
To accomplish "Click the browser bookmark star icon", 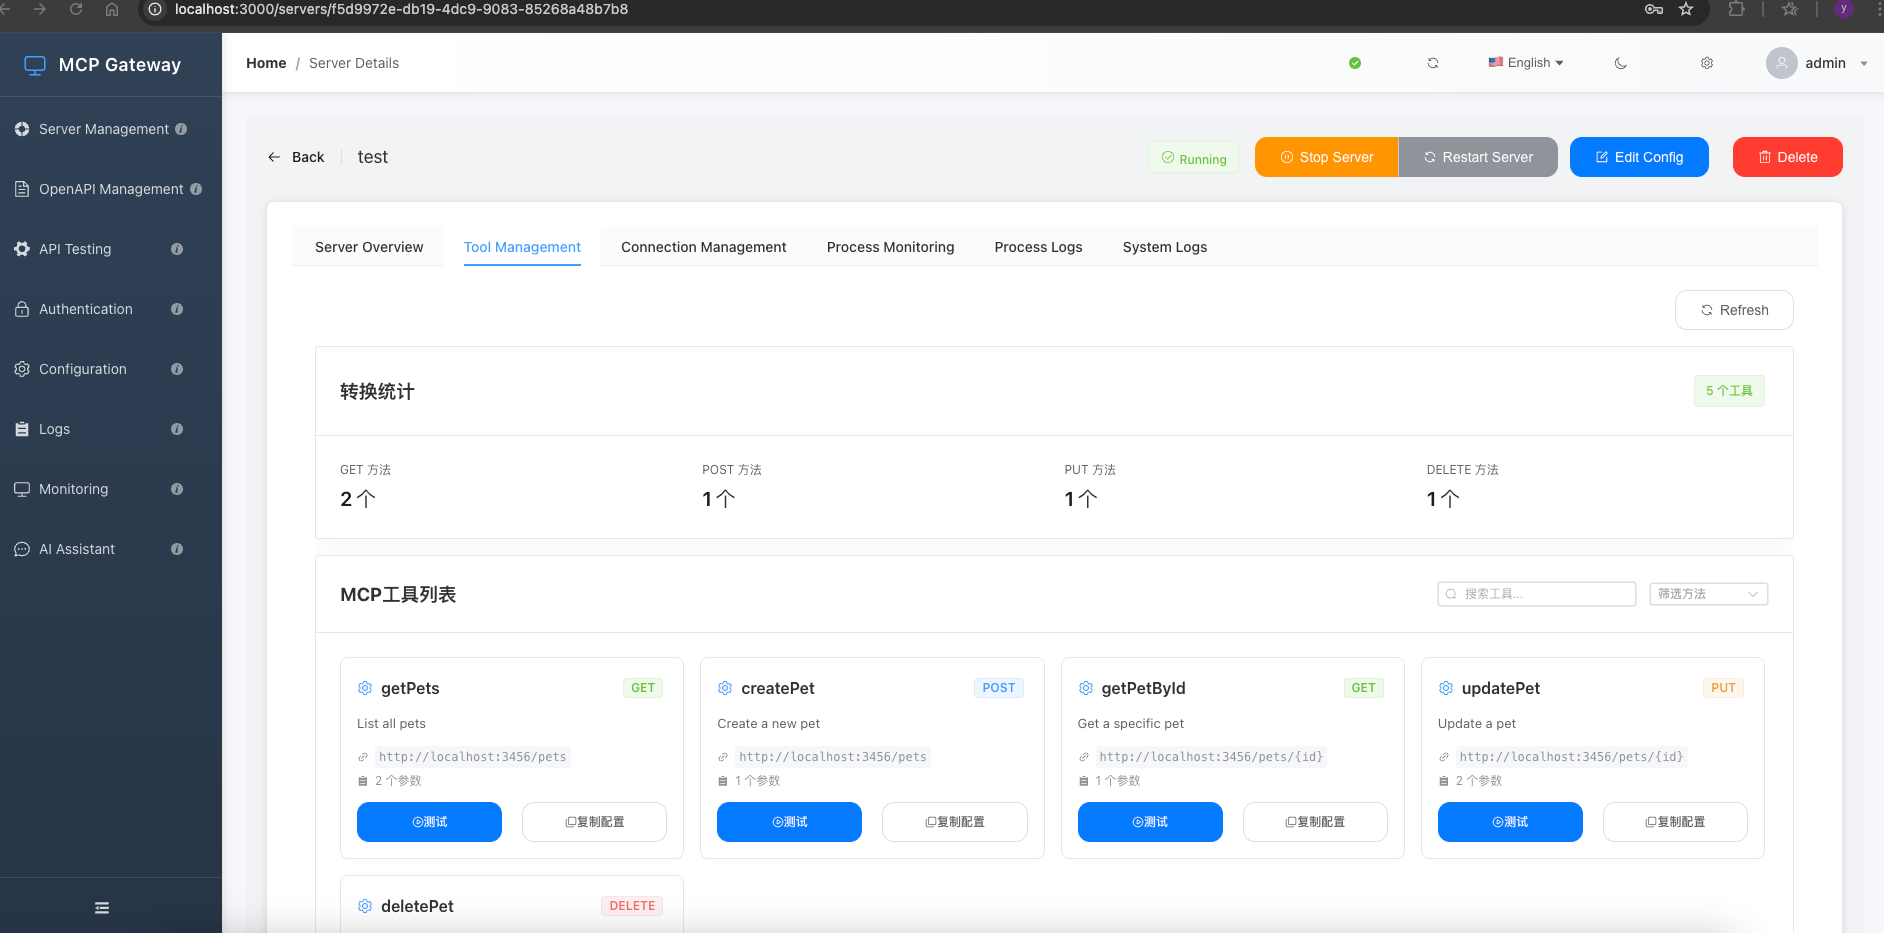I will pyautogui.click(x=1686, y=9).
